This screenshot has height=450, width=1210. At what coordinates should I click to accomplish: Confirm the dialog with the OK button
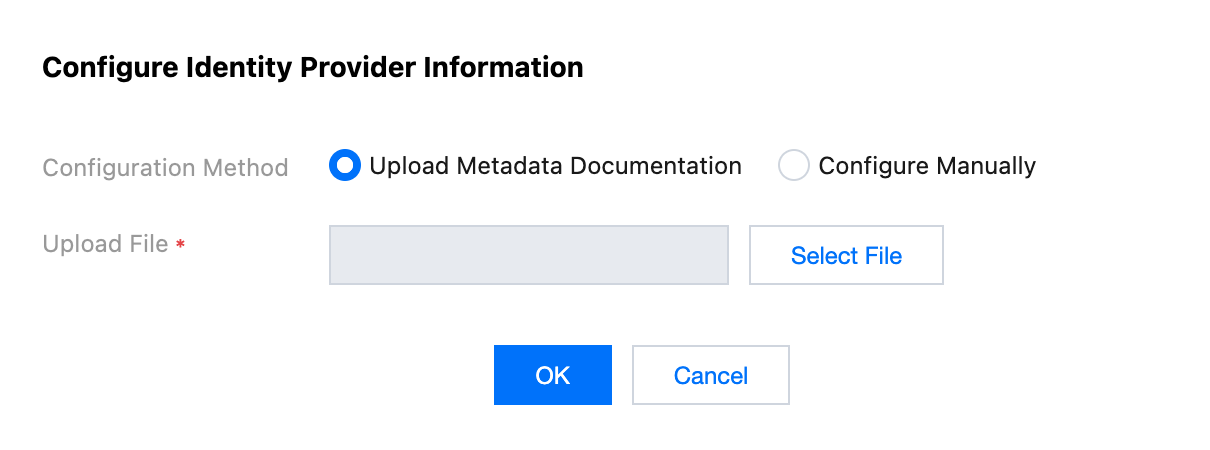pyautogui.click(x=552, y=375)
